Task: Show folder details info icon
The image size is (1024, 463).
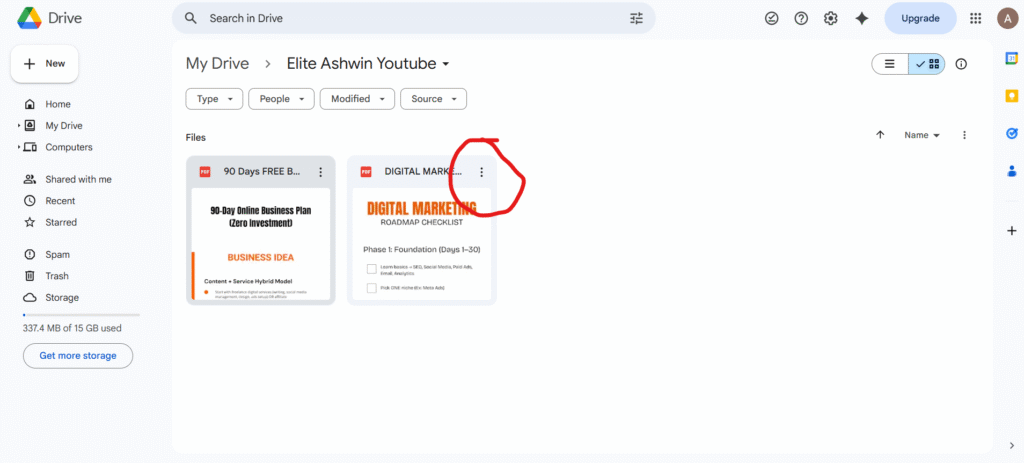Action: [961, 64]
